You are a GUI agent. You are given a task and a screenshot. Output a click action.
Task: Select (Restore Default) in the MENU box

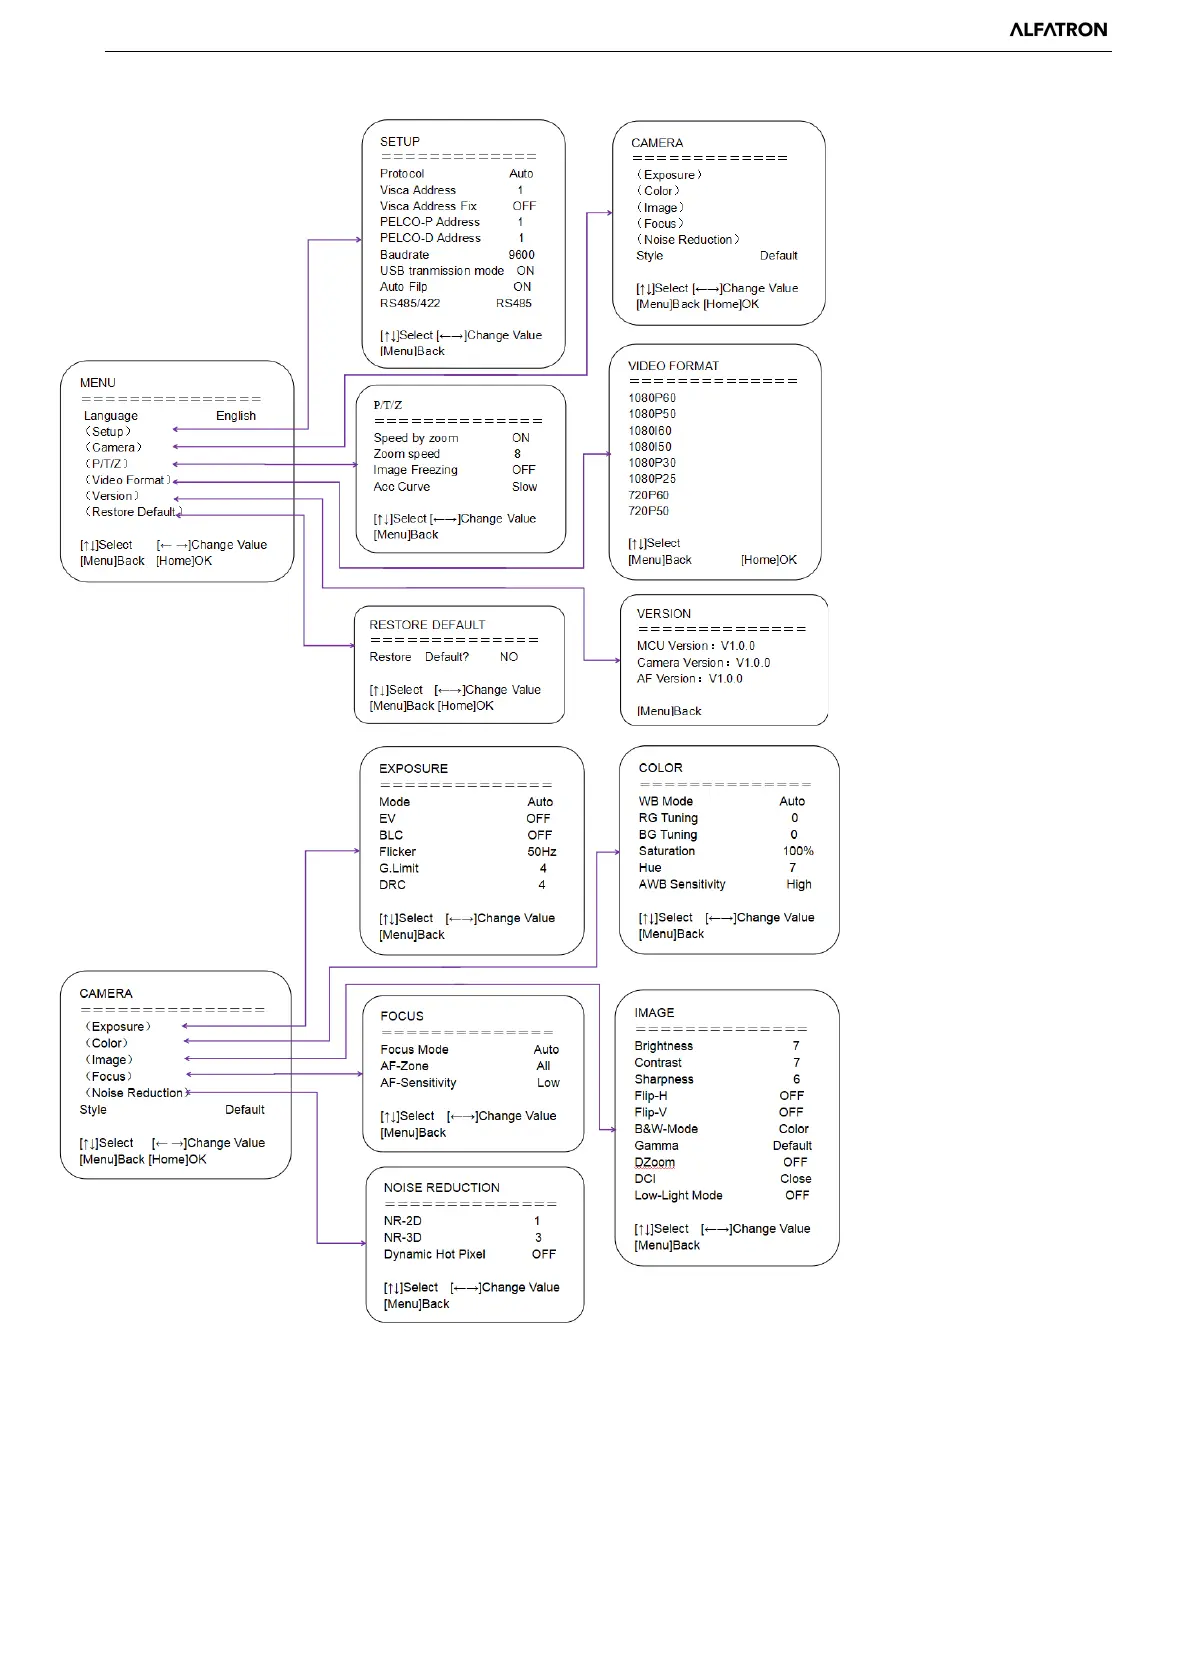point(133,512)
